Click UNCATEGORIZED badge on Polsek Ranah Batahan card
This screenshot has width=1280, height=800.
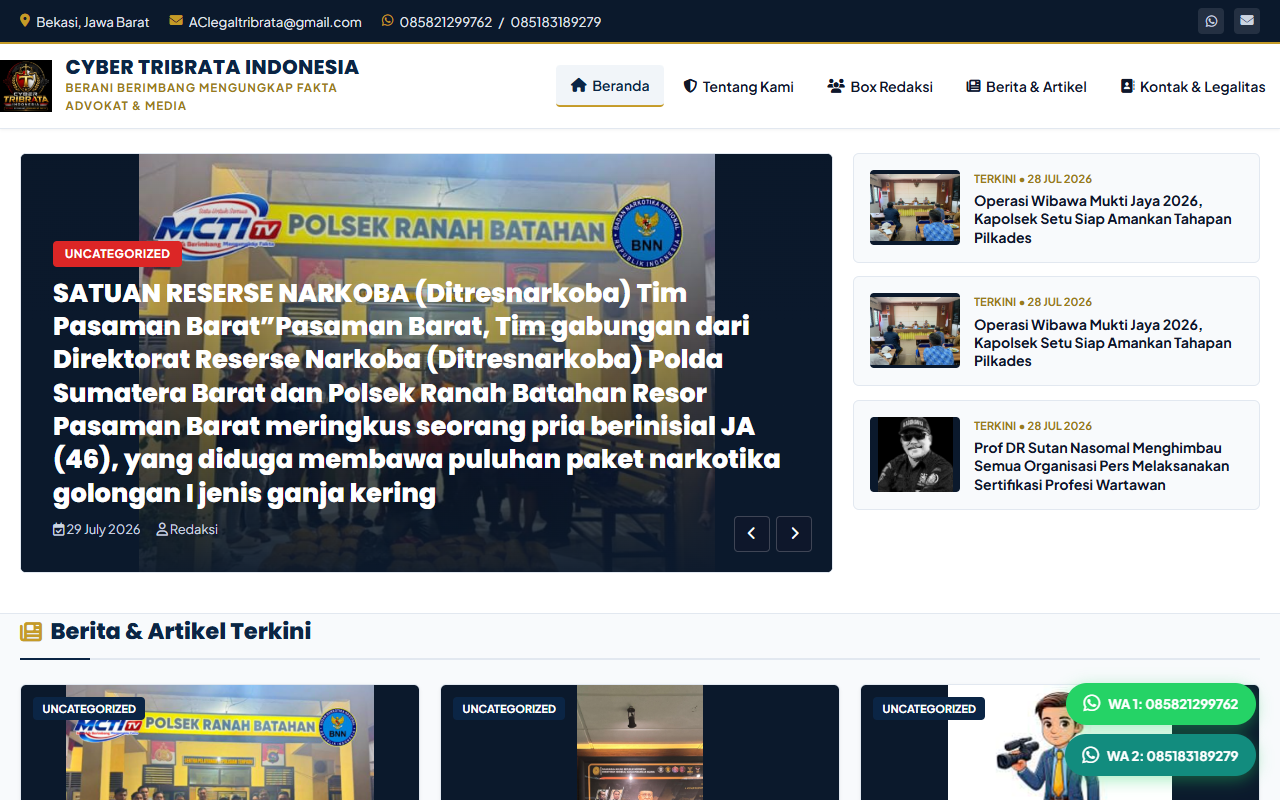[89, 709]
